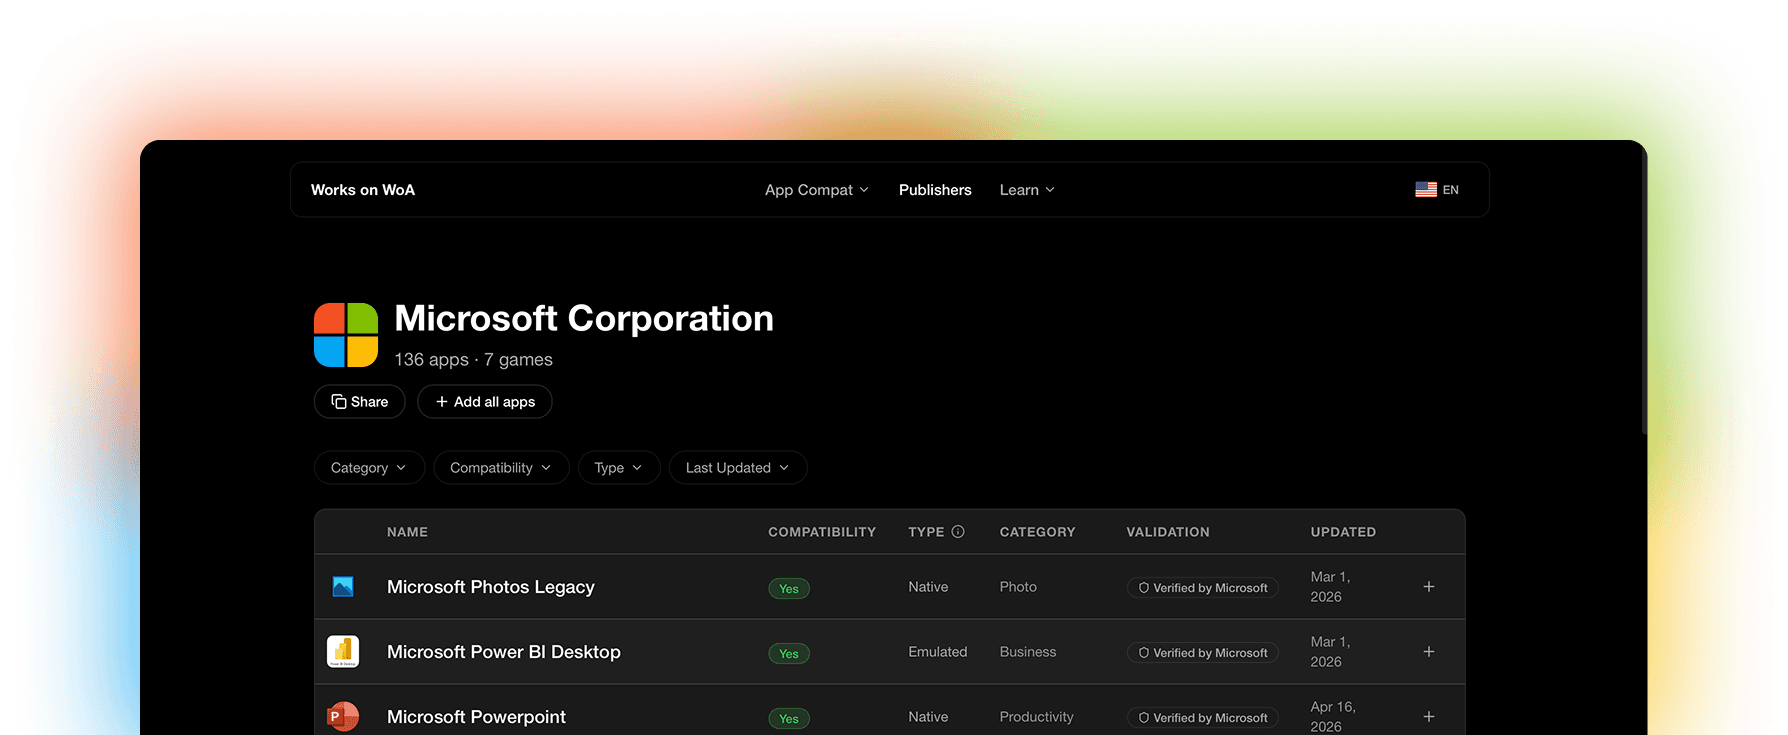The height and width of the screenshot is (735, 1788).
Task: Add Microsoft Power BI Desktop with plus icon
Action: 1429,652
